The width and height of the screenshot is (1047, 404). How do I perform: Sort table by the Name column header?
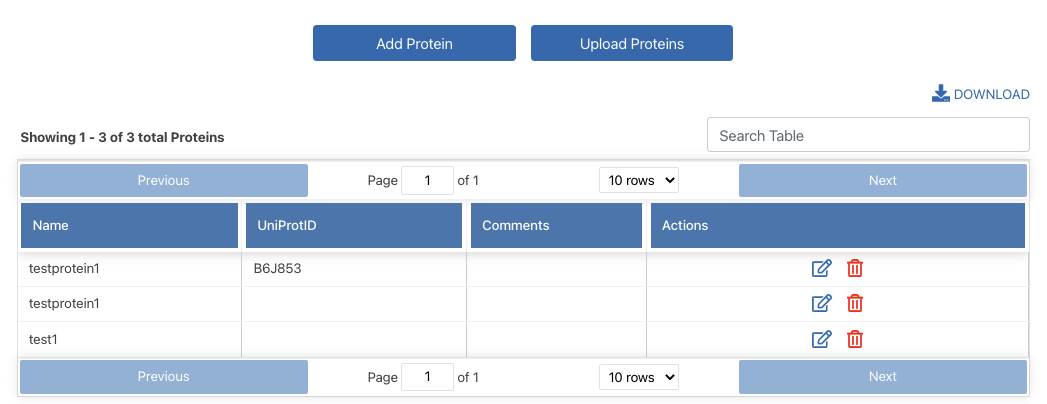[x=129, y=226]
